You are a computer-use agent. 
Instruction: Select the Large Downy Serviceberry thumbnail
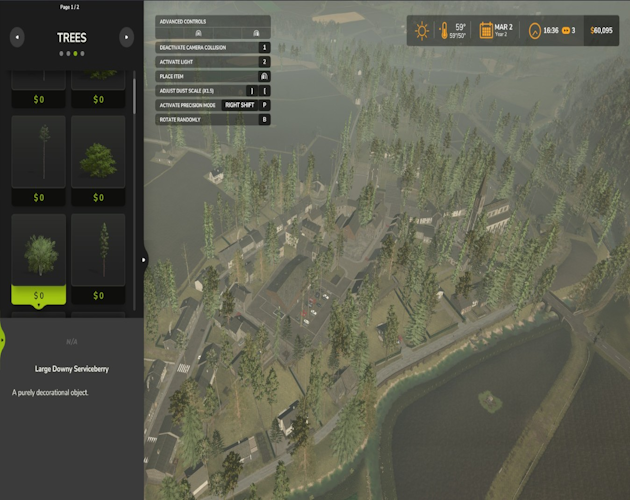[x=39, y=250]
